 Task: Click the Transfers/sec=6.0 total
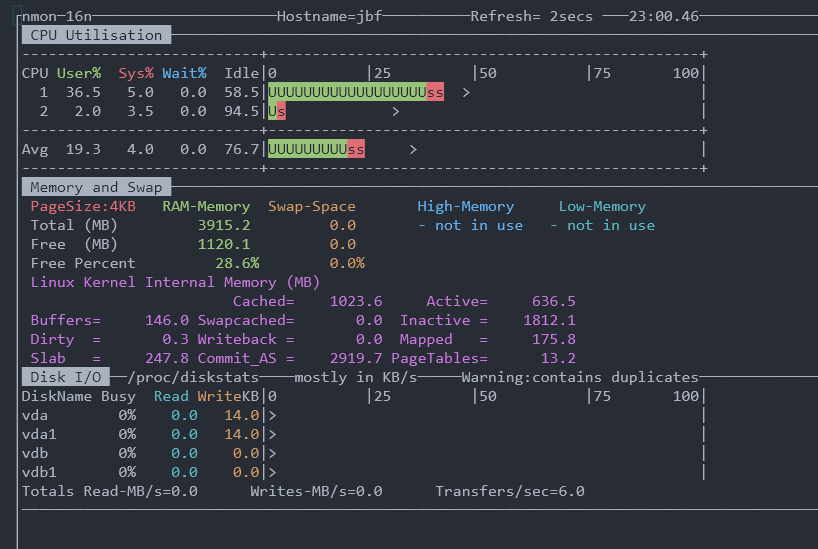click(x=510, y=491)
